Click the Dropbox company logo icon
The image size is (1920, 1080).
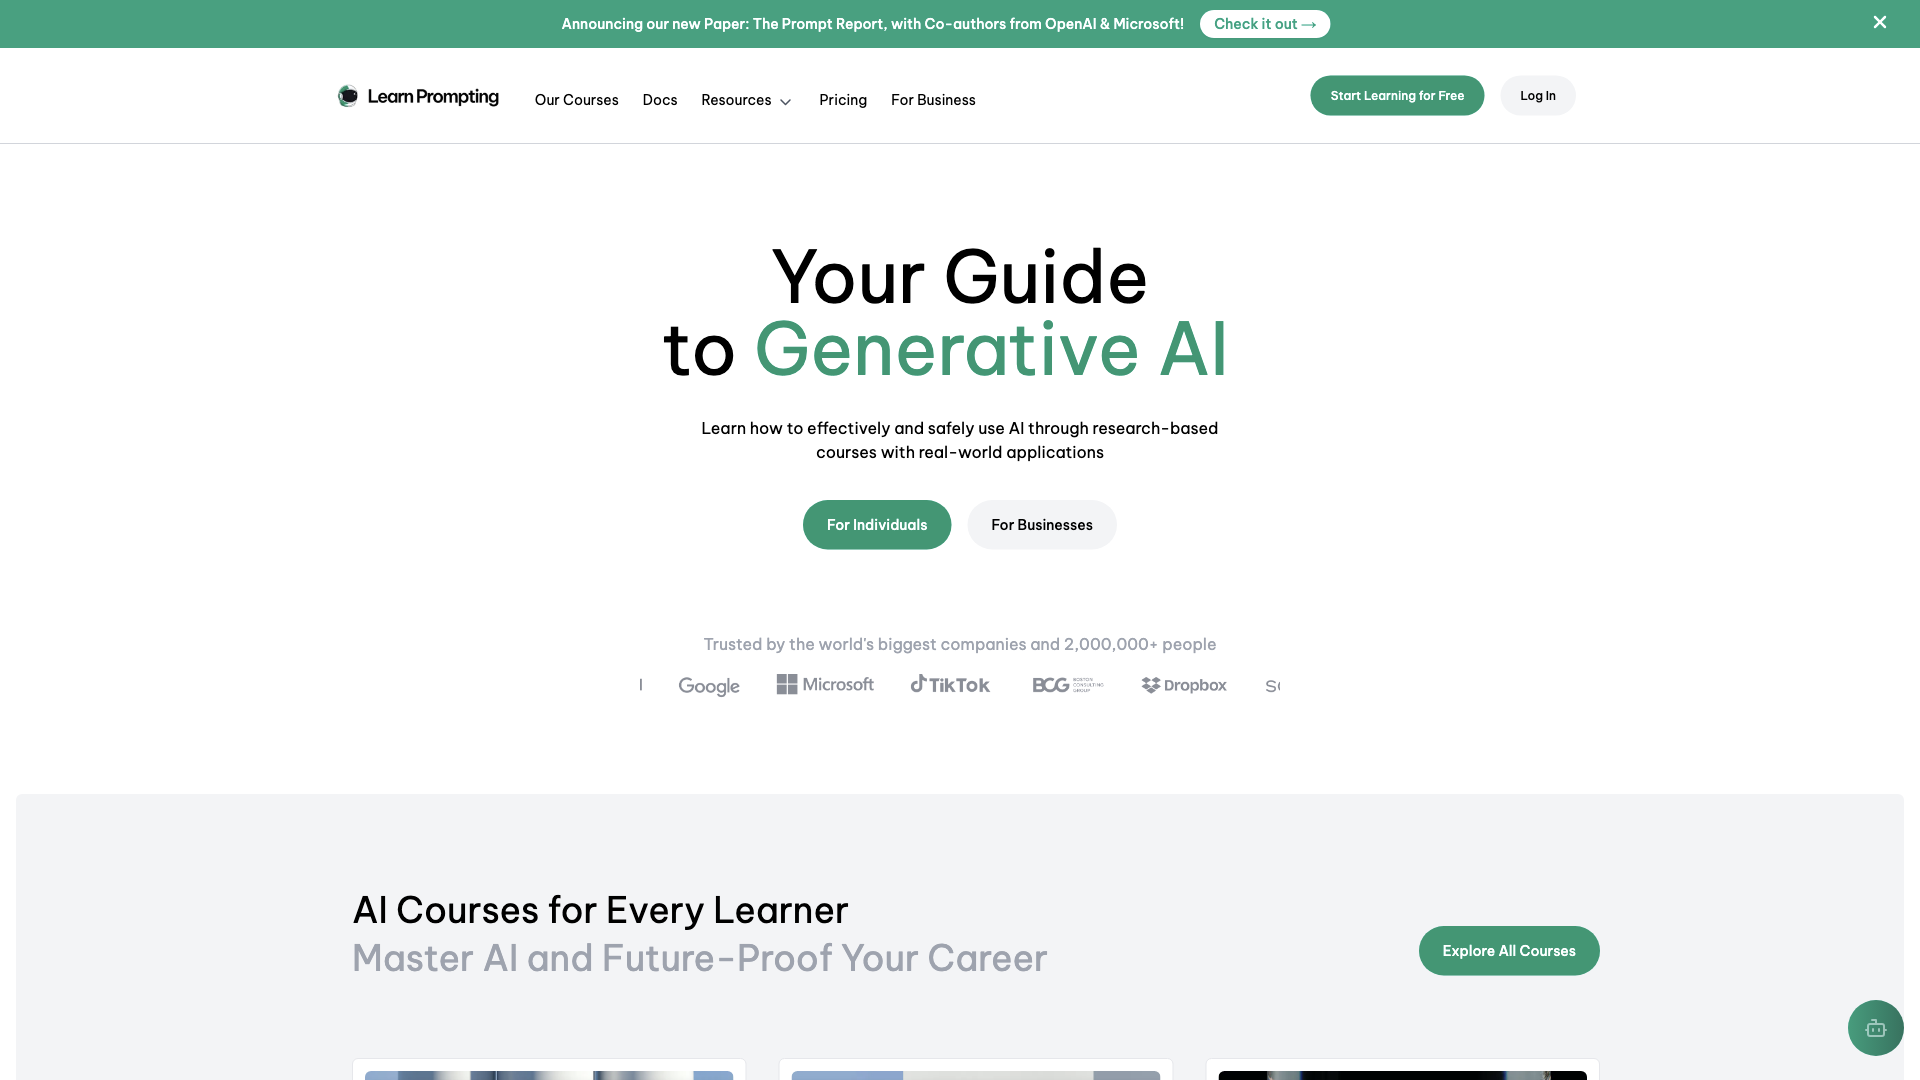pyautogui.click(x=1149, y=684)
